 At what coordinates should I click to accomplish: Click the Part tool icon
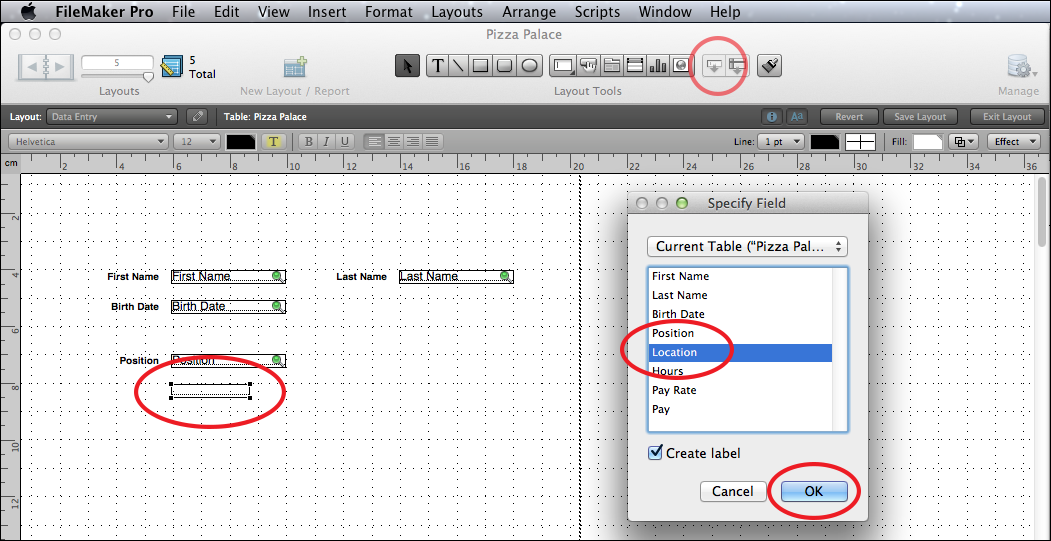[738, 66]
